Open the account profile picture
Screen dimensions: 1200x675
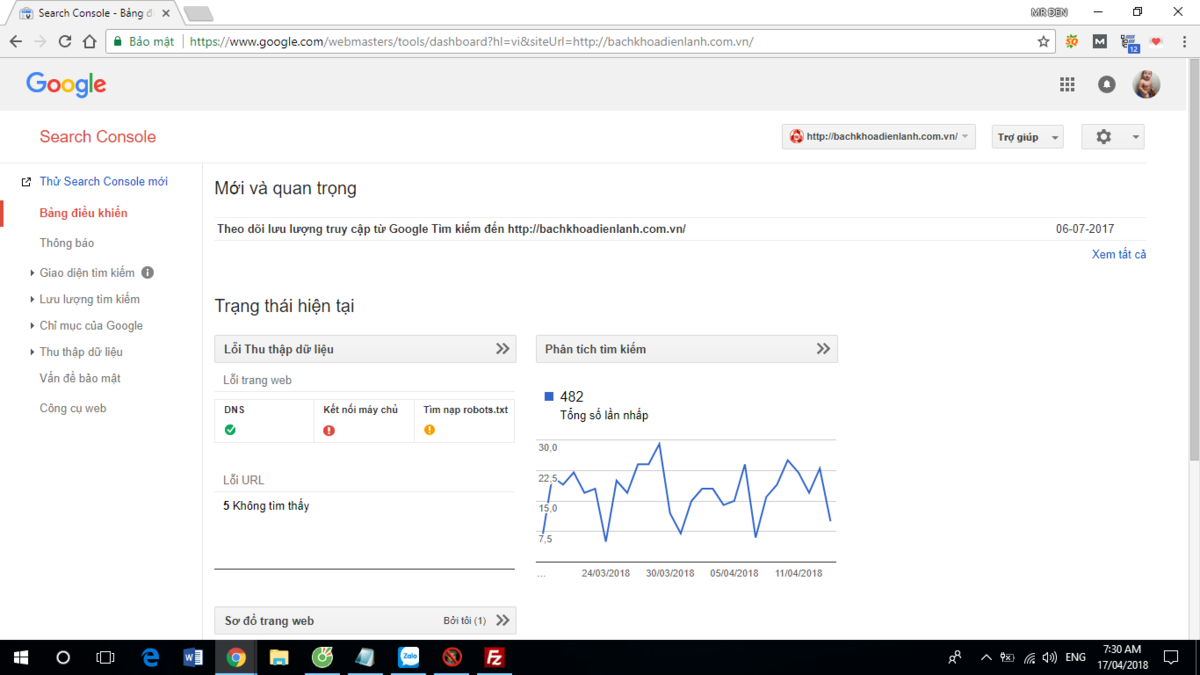[x=1146, y=85]
